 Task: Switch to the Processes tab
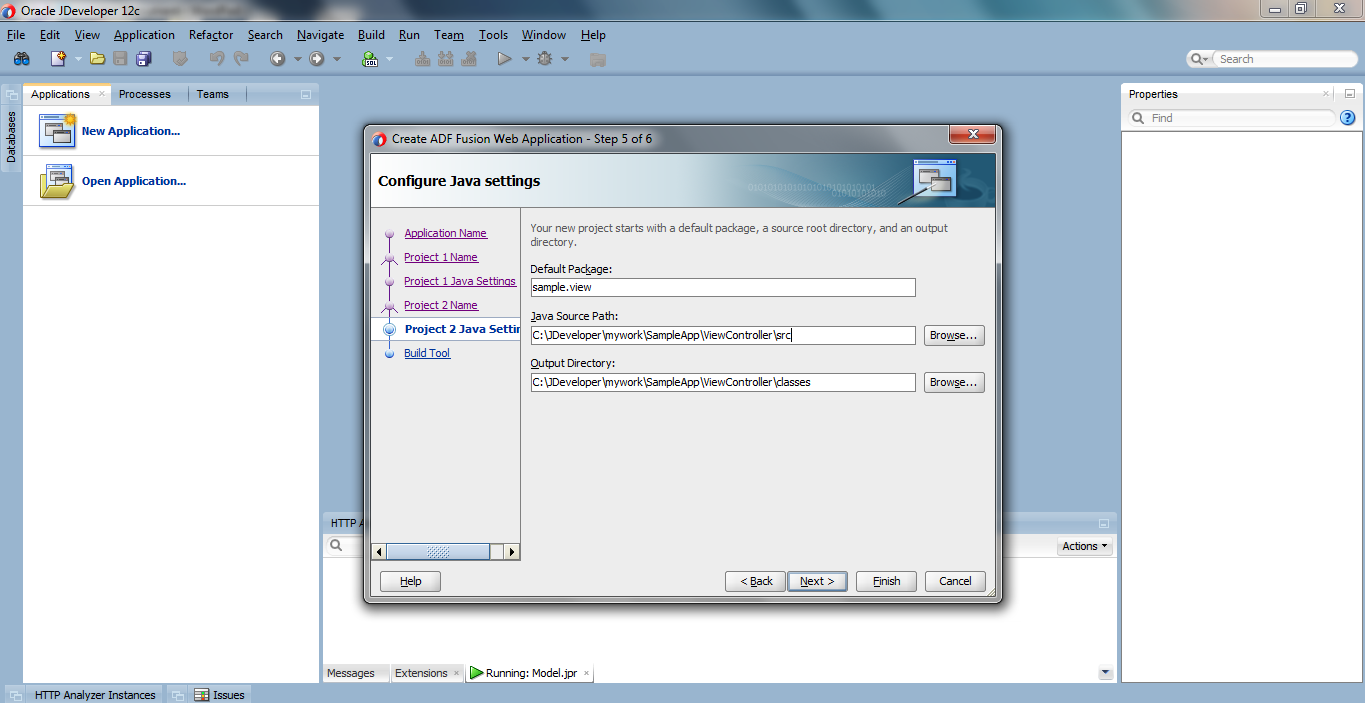click(x=148, y=93)
